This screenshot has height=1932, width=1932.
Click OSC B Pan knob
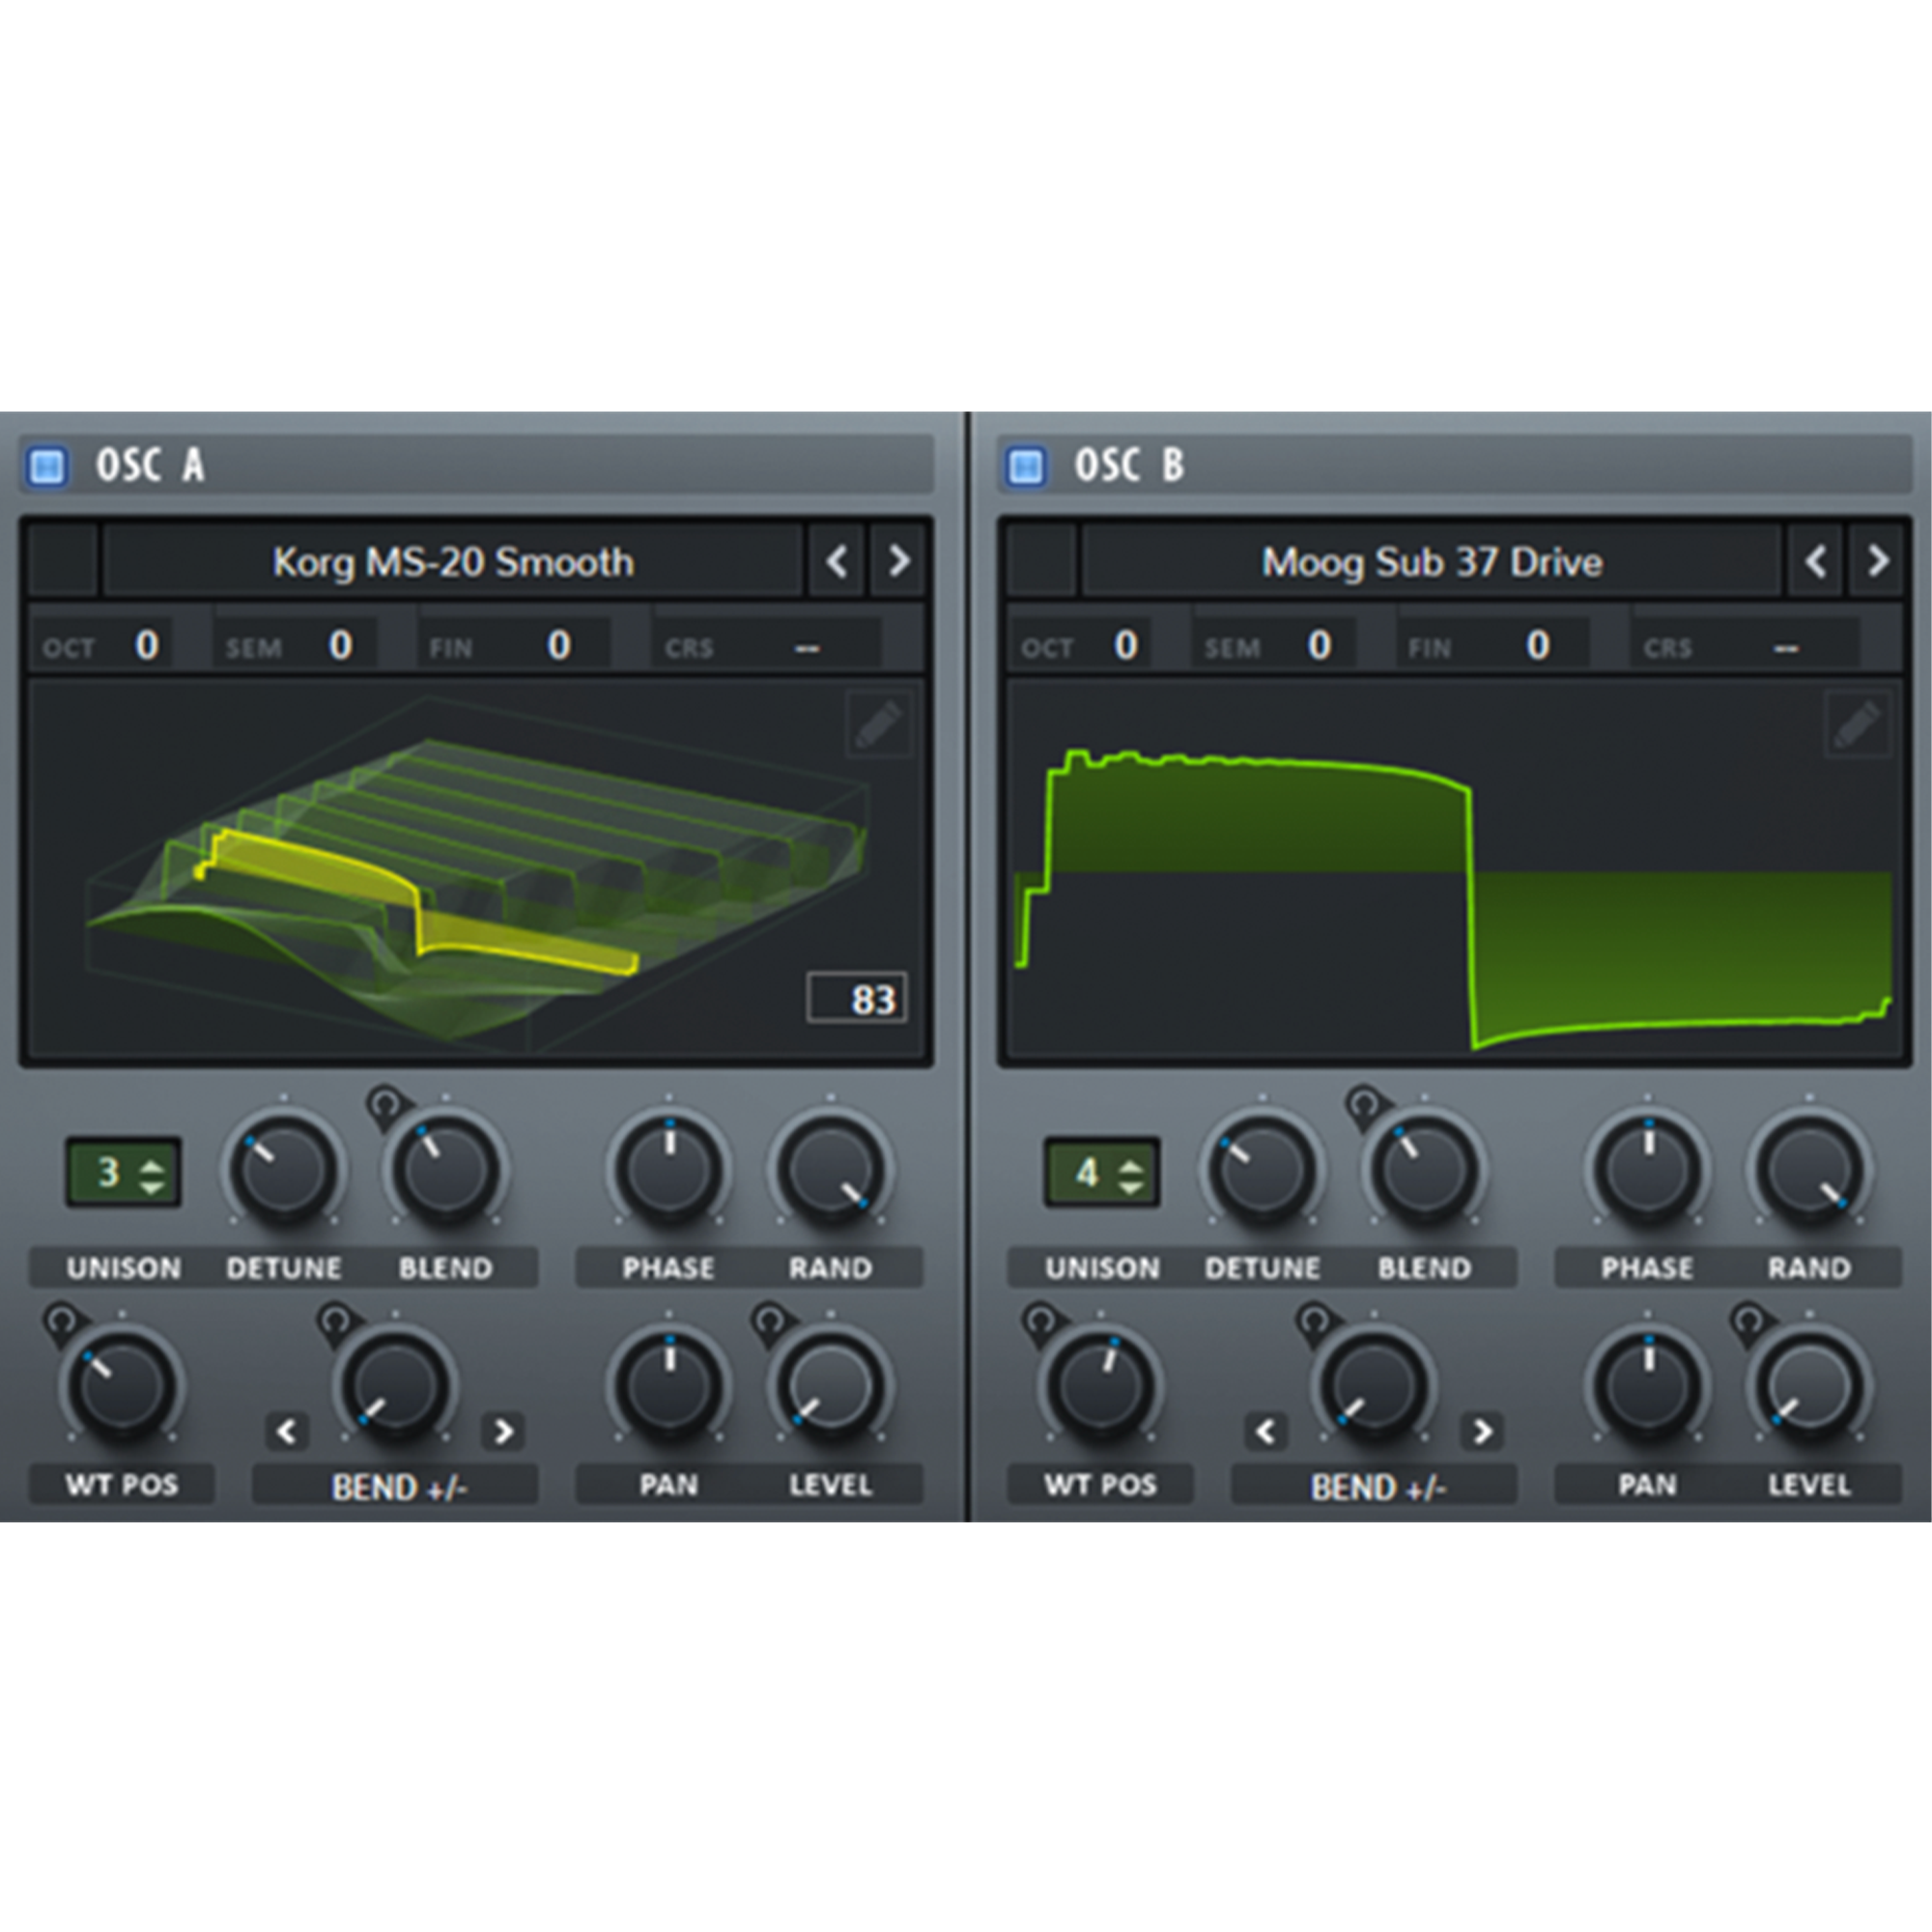click(1648, 1385)
